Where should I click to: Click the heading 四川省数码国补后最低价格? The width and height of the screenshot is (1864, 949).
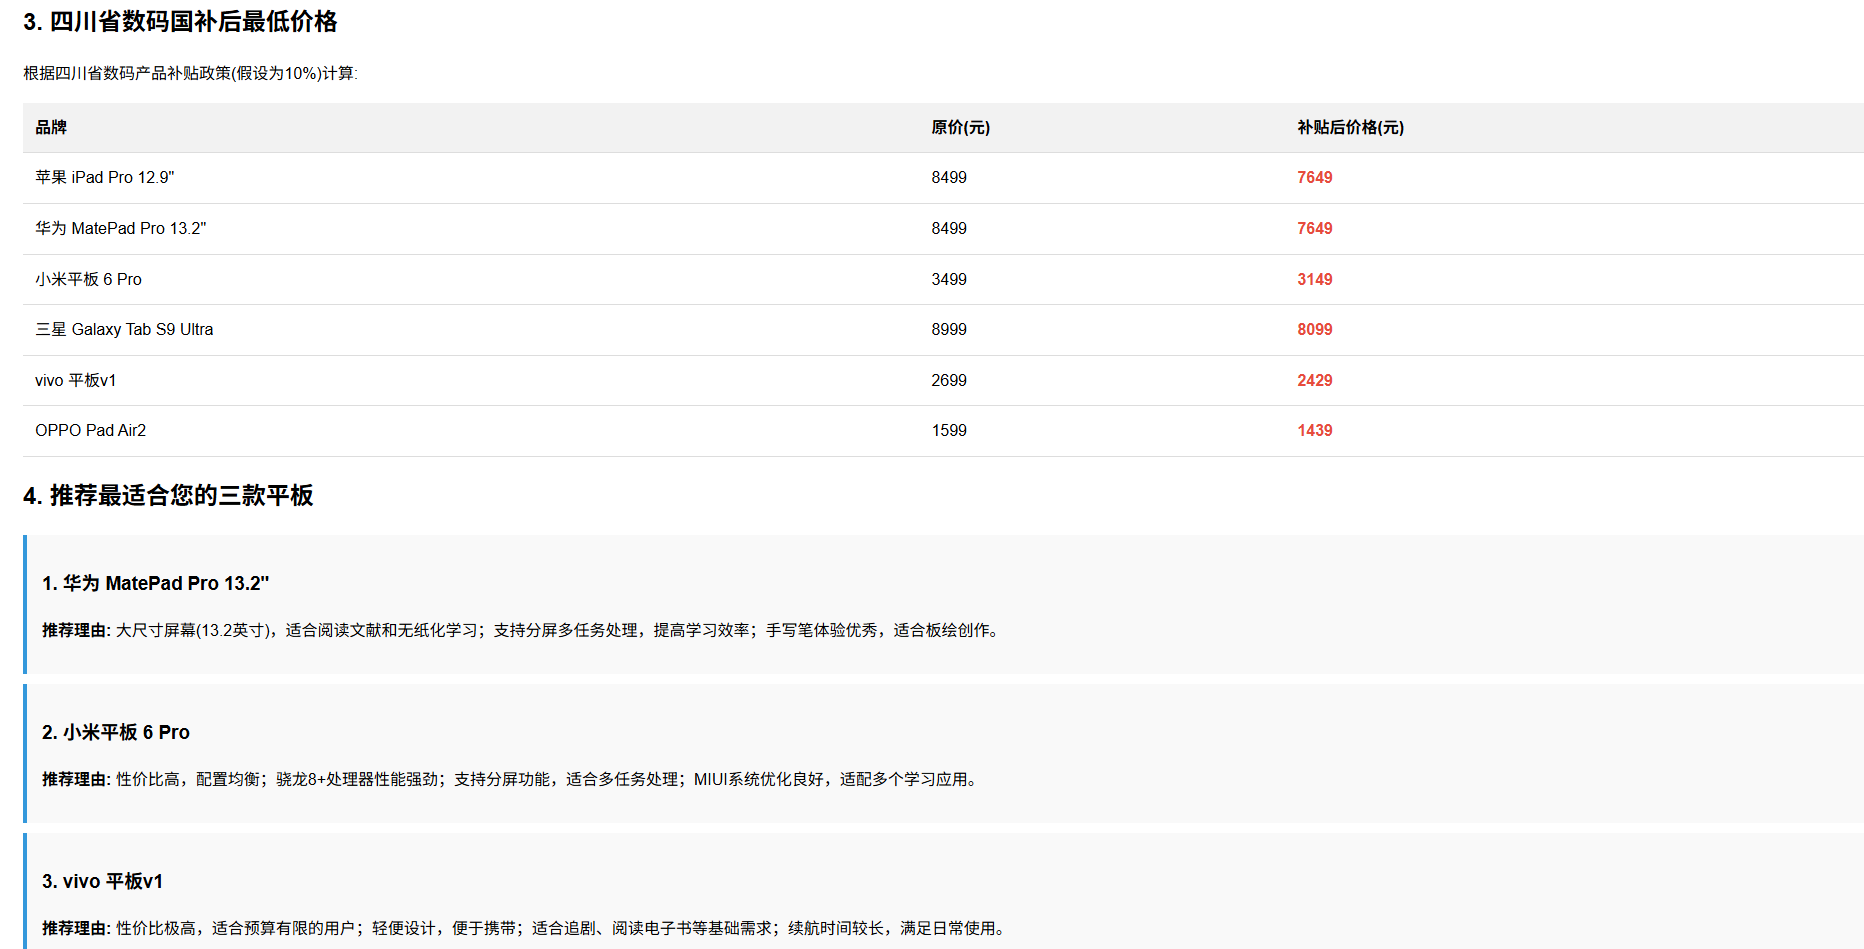click(x=180, y=22)
